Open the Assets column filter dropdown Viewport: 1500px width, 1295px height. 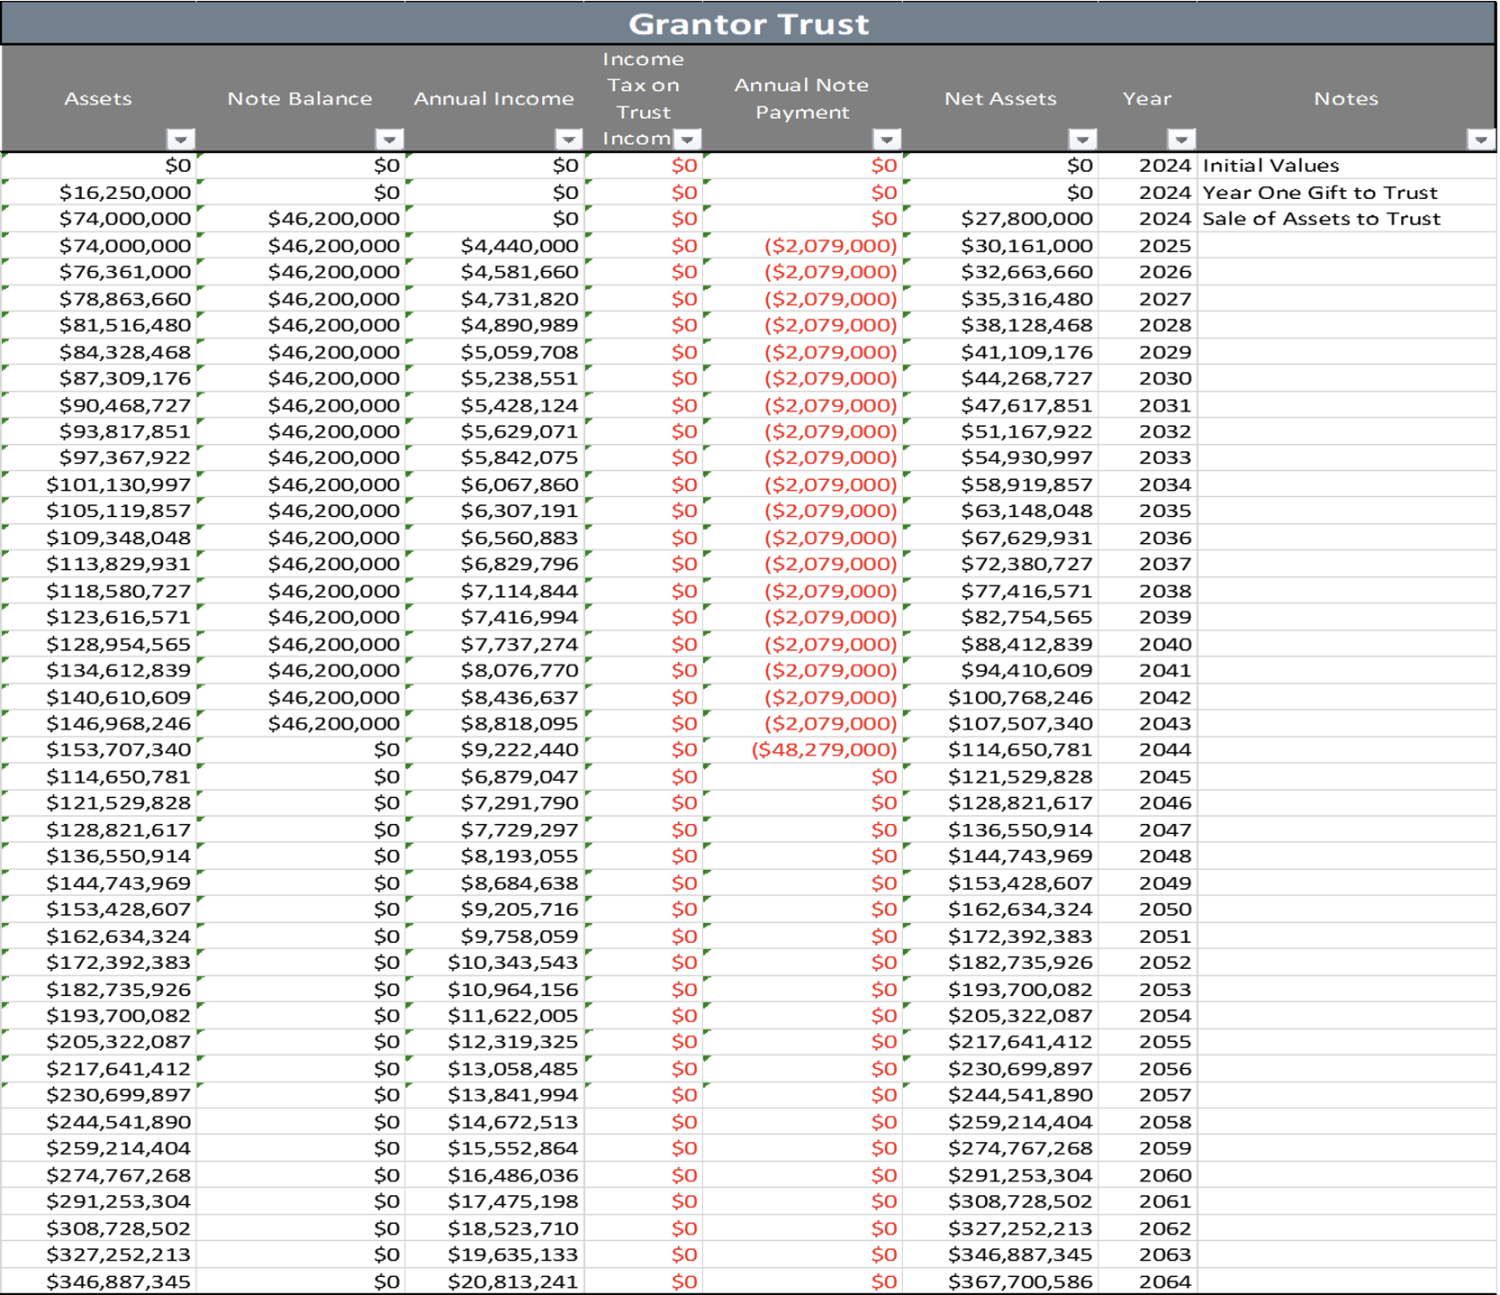point(180,139)
